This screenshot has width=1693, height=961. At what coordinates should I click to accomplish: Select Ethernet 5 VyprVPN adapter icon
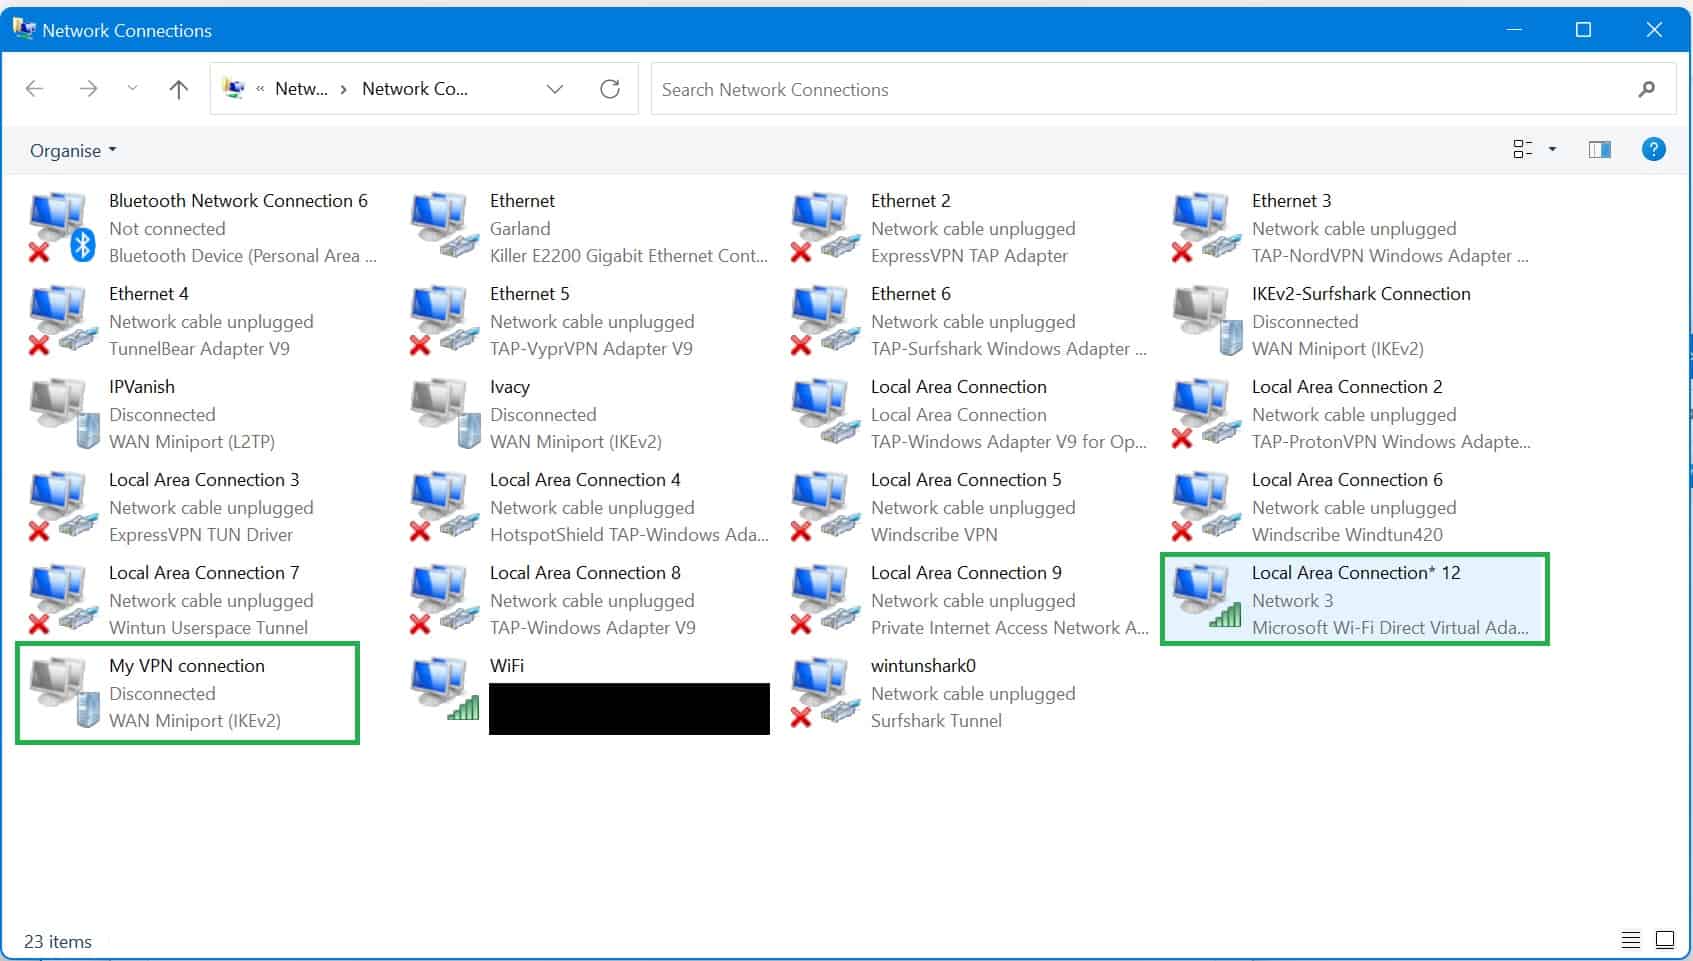point(445,320)
